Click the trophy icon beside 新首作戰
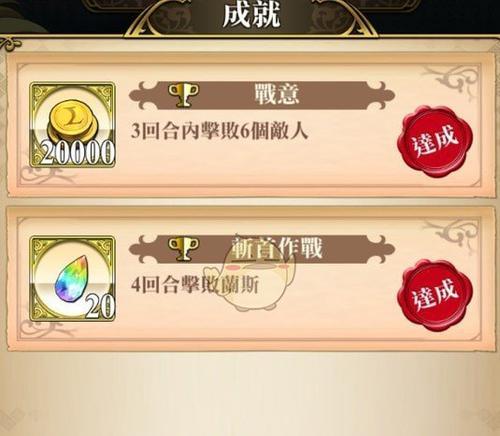Viewport: 500px width, 436px height. [x=183, y=249]
